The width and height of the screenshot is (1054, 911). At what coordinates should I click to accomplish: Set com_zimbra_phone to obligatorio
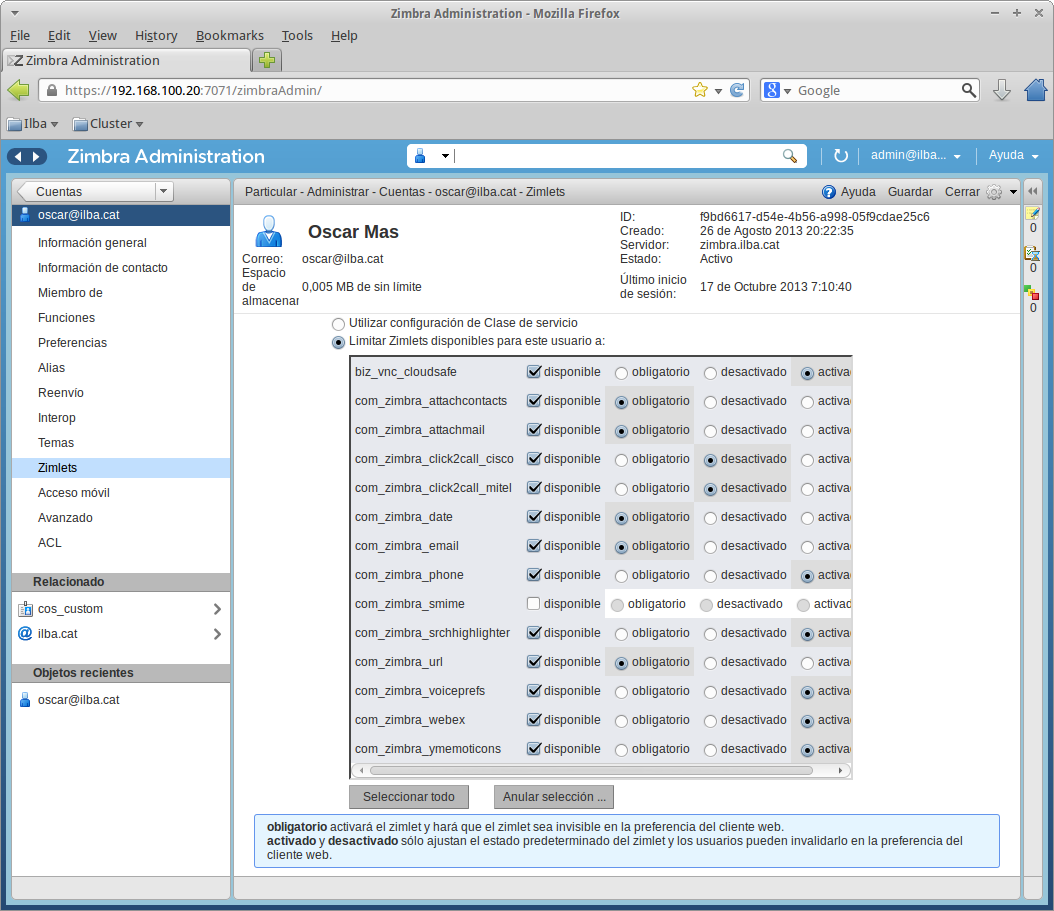(x=622, y=576)
